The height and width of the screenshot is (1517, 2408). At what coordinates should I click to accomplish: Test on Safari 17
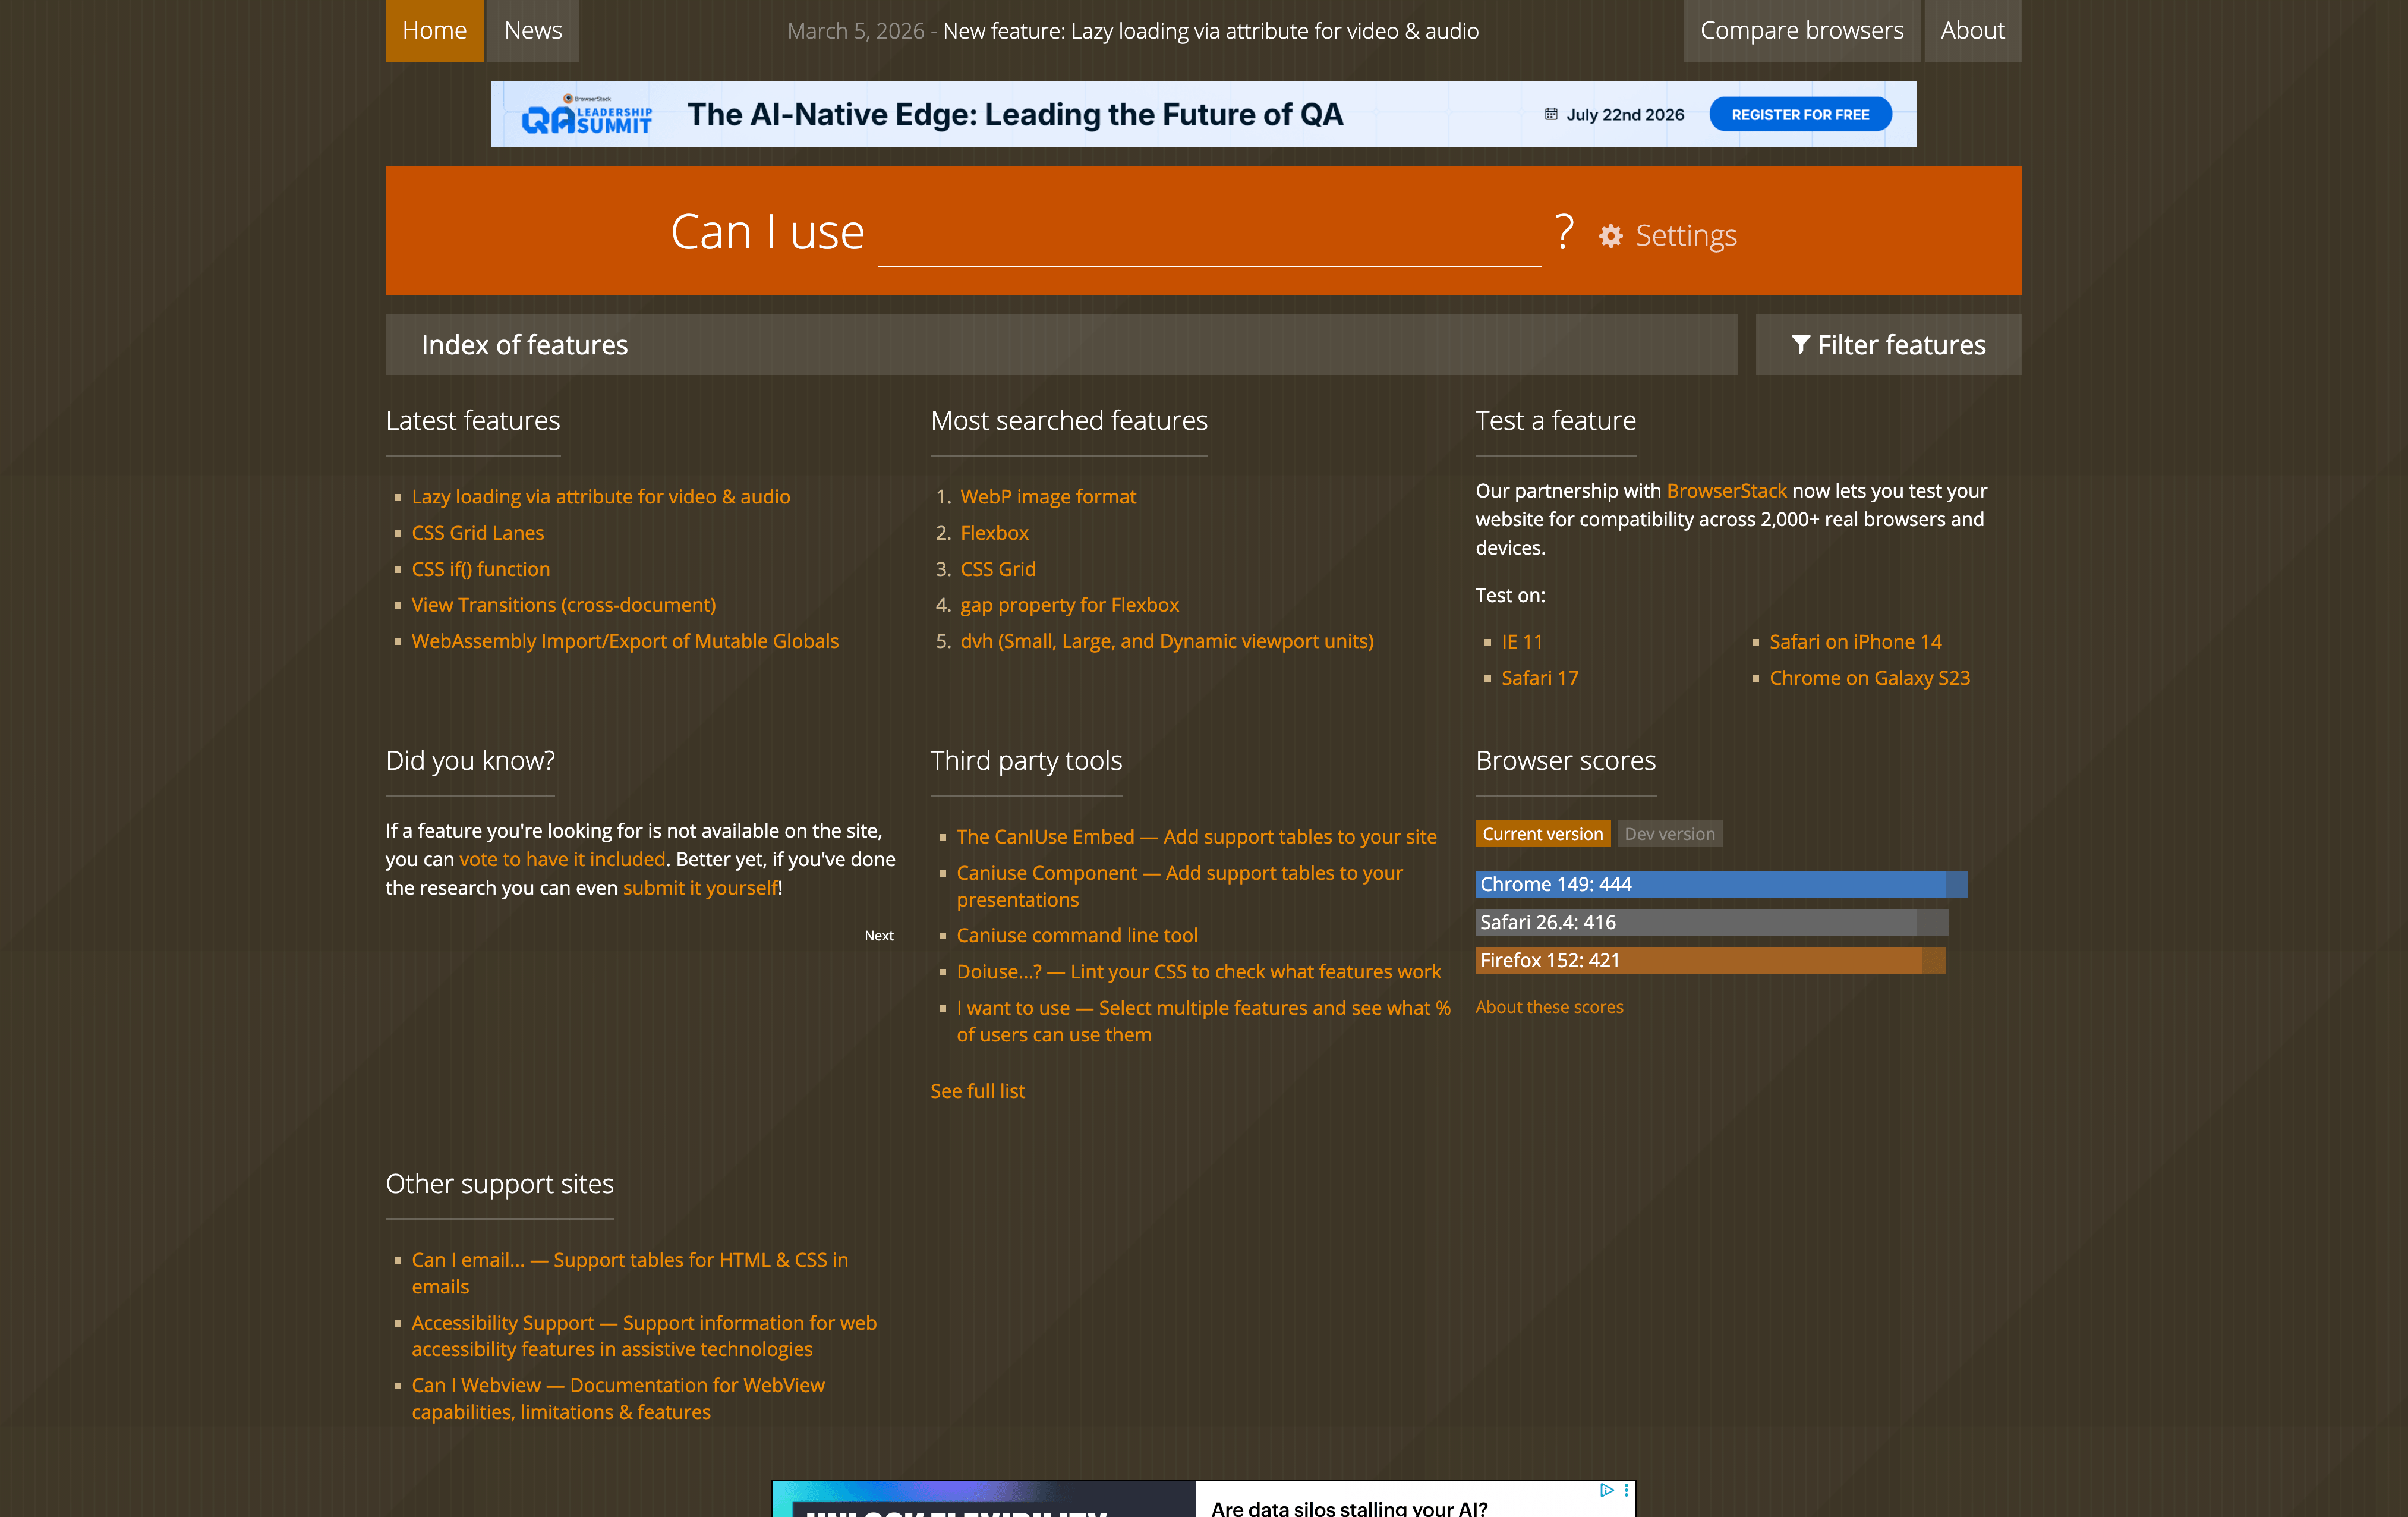pyautogui.click(x=1540, y=678)
